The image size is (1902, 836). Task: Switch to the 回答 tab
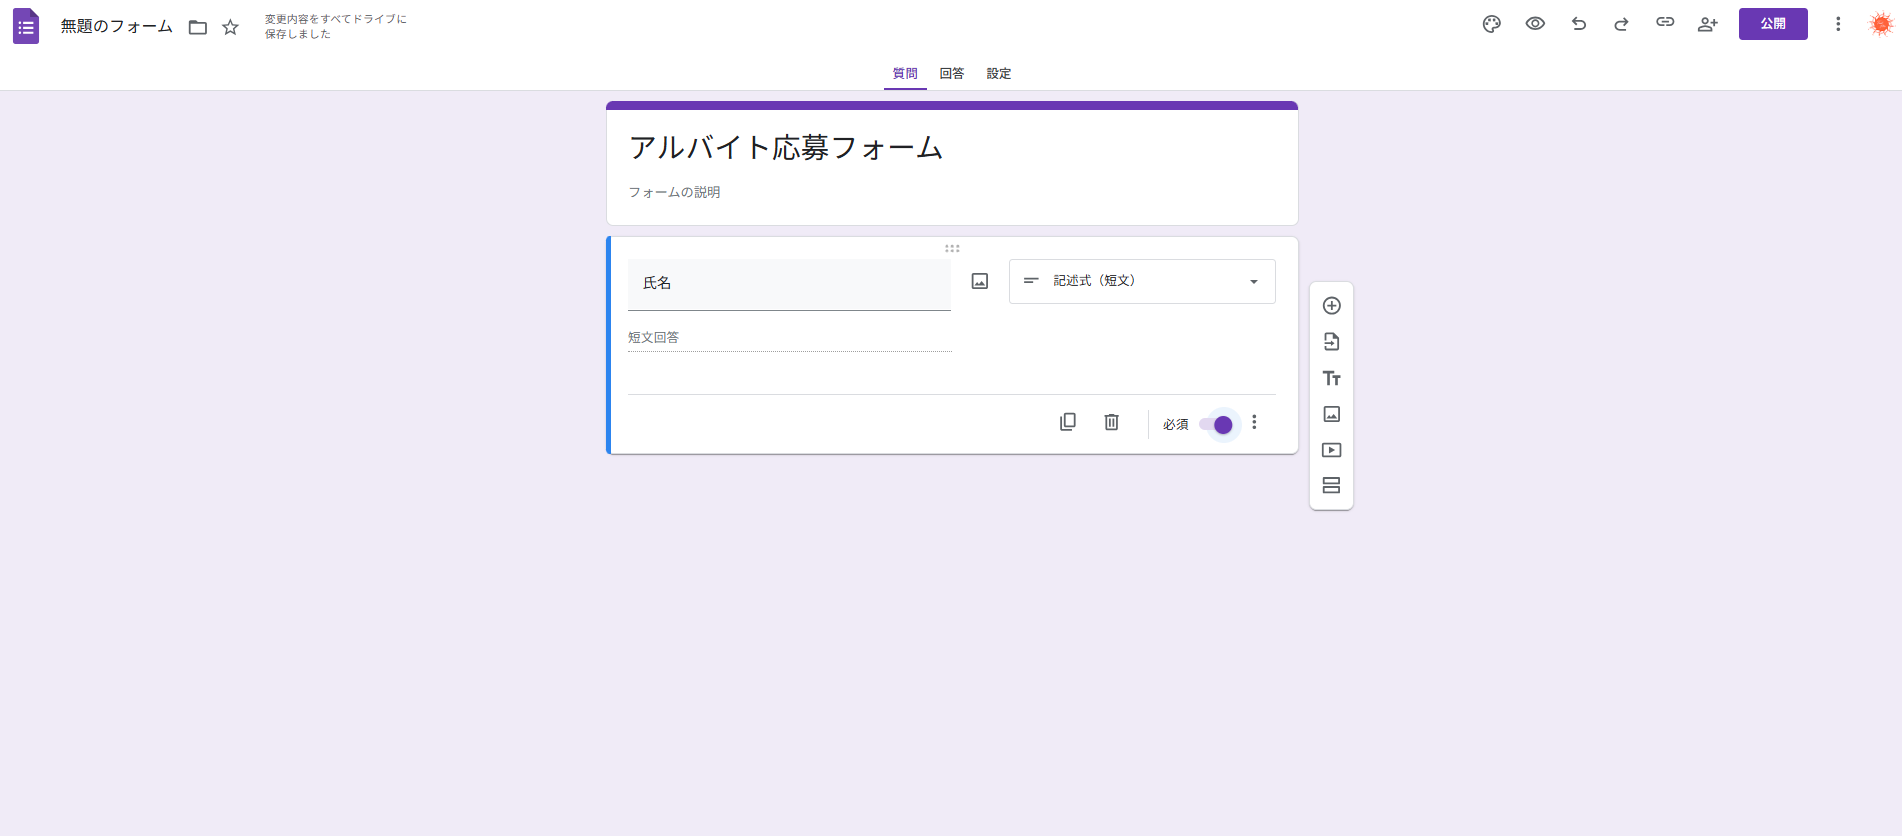point(951,74)
